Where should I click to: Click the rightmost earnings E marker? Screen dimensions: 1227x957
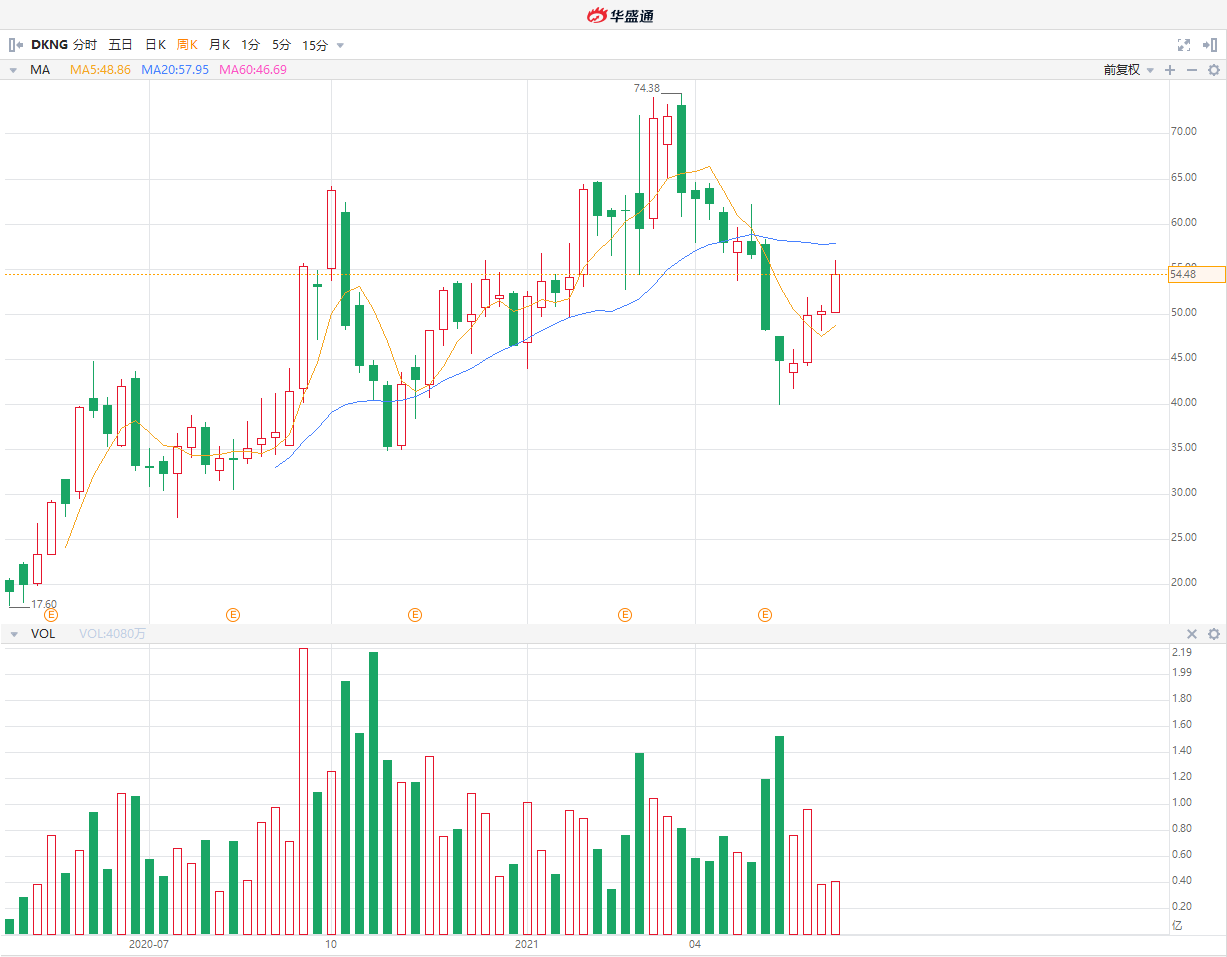click(765, 615)
